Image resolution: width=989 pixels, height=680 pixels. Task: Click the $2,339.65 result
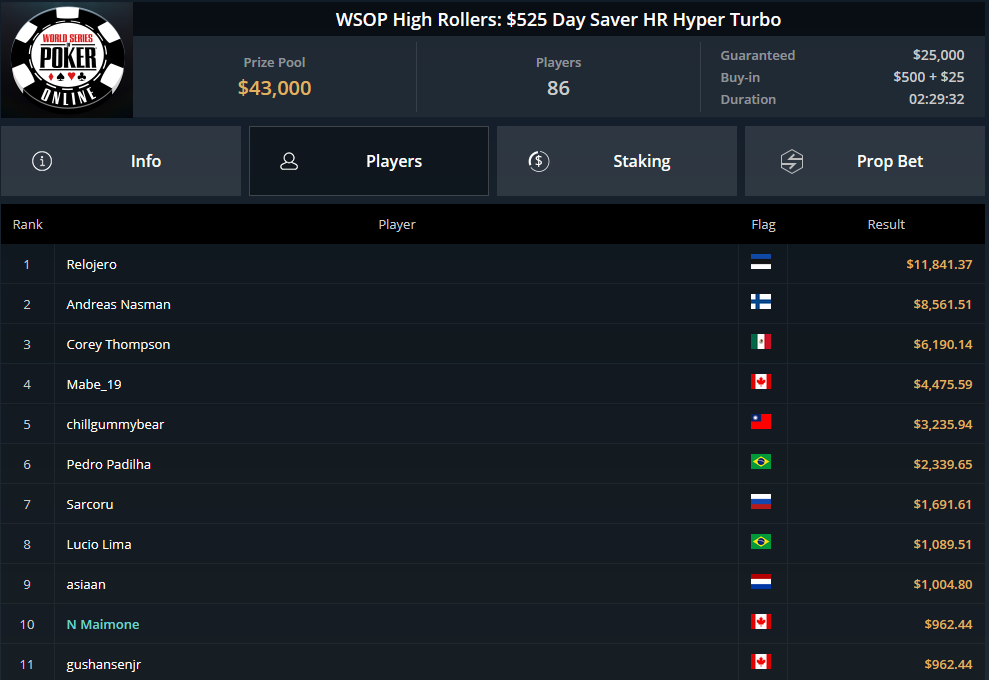pyautogui.click(x=942, y=464)
